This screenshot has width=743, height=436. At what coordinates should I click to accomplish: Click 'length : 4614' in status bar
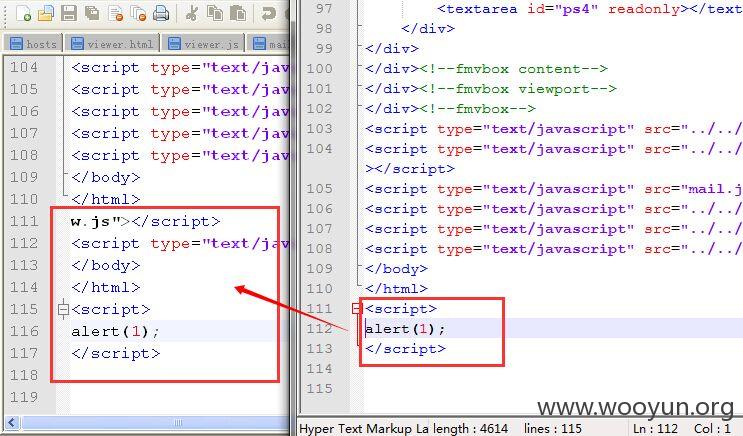[x=469, y=428]
